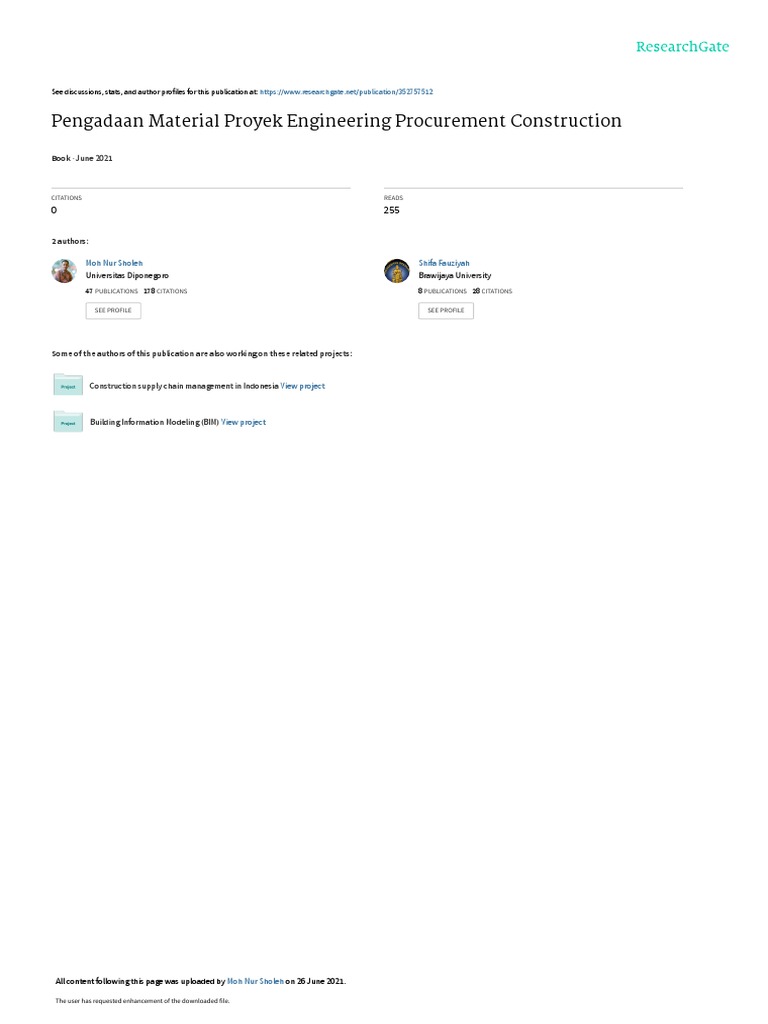
Task: Click Moh Nur Sholeh's profile photo
Action: (64, 270)
